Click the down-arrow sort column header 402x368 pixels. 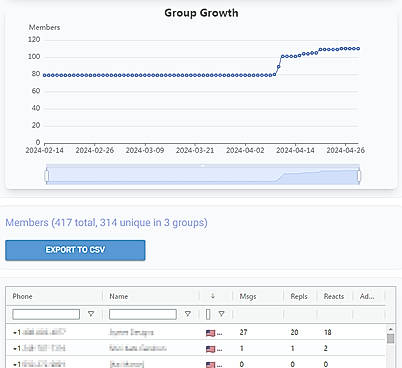point(213,296)
